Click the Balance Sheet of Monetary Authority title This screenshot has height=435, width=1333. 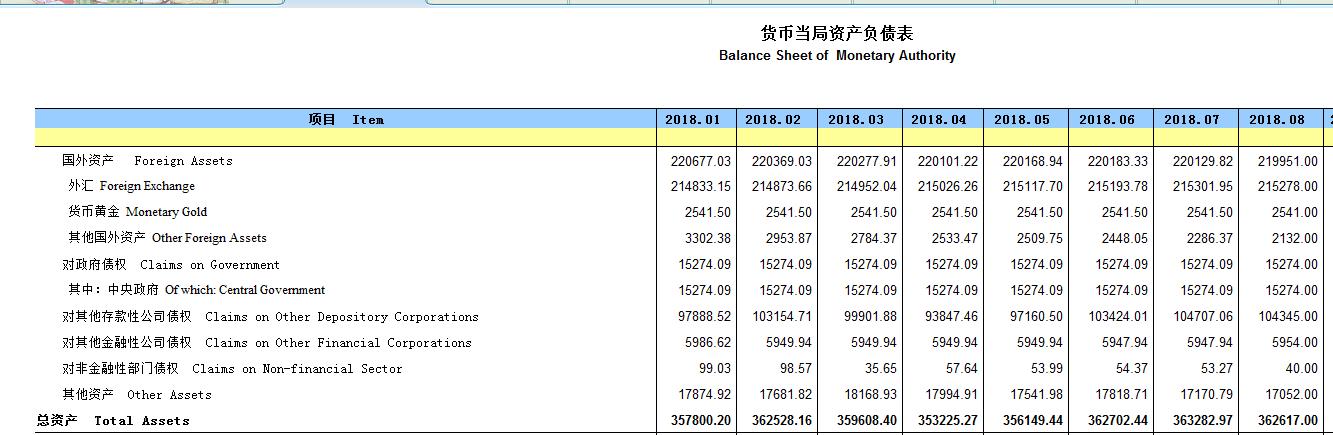pyautogui.click(x=837, y=56)
